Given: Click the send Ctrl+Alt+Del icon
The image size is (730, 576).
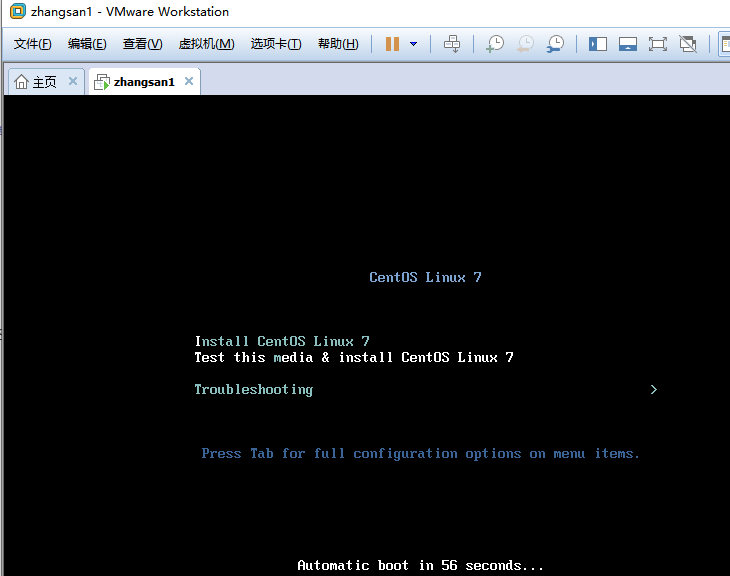Looking at the screenshot, I should [452, 44].
